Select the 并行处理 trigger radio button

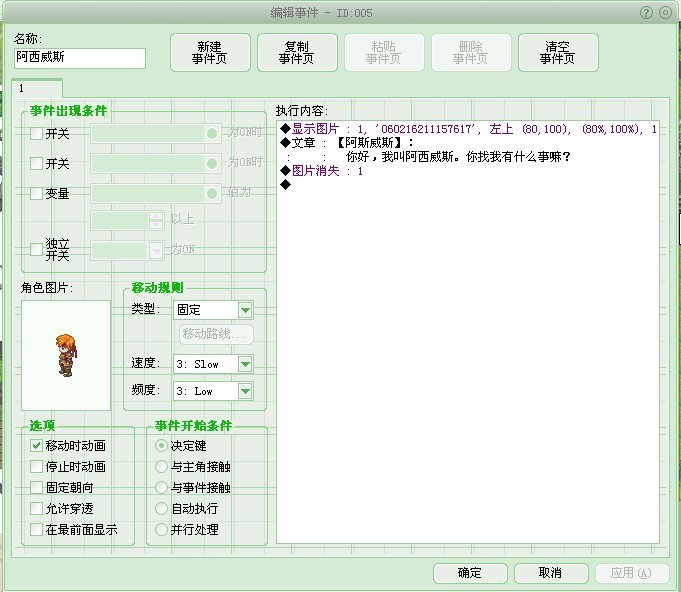point(161,529)
